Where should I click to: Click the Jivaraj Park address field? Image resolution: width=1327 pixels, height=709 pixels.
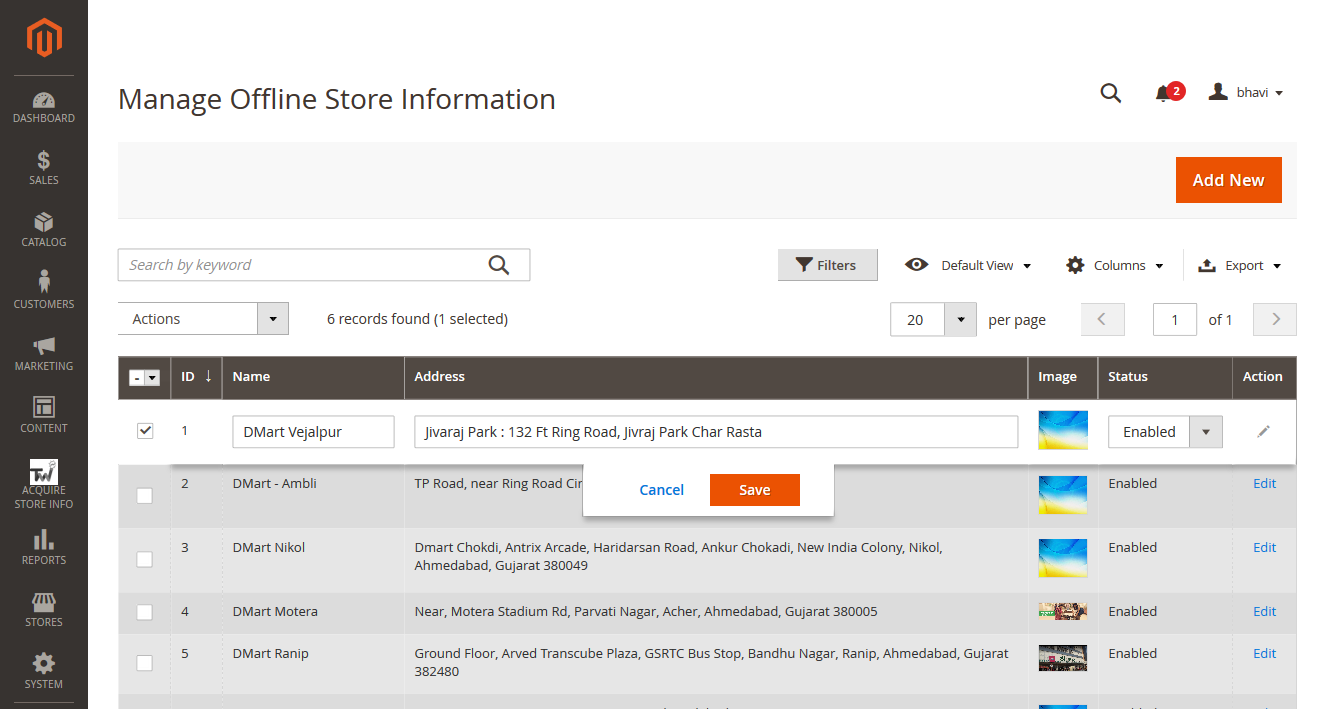pos(716,432)
